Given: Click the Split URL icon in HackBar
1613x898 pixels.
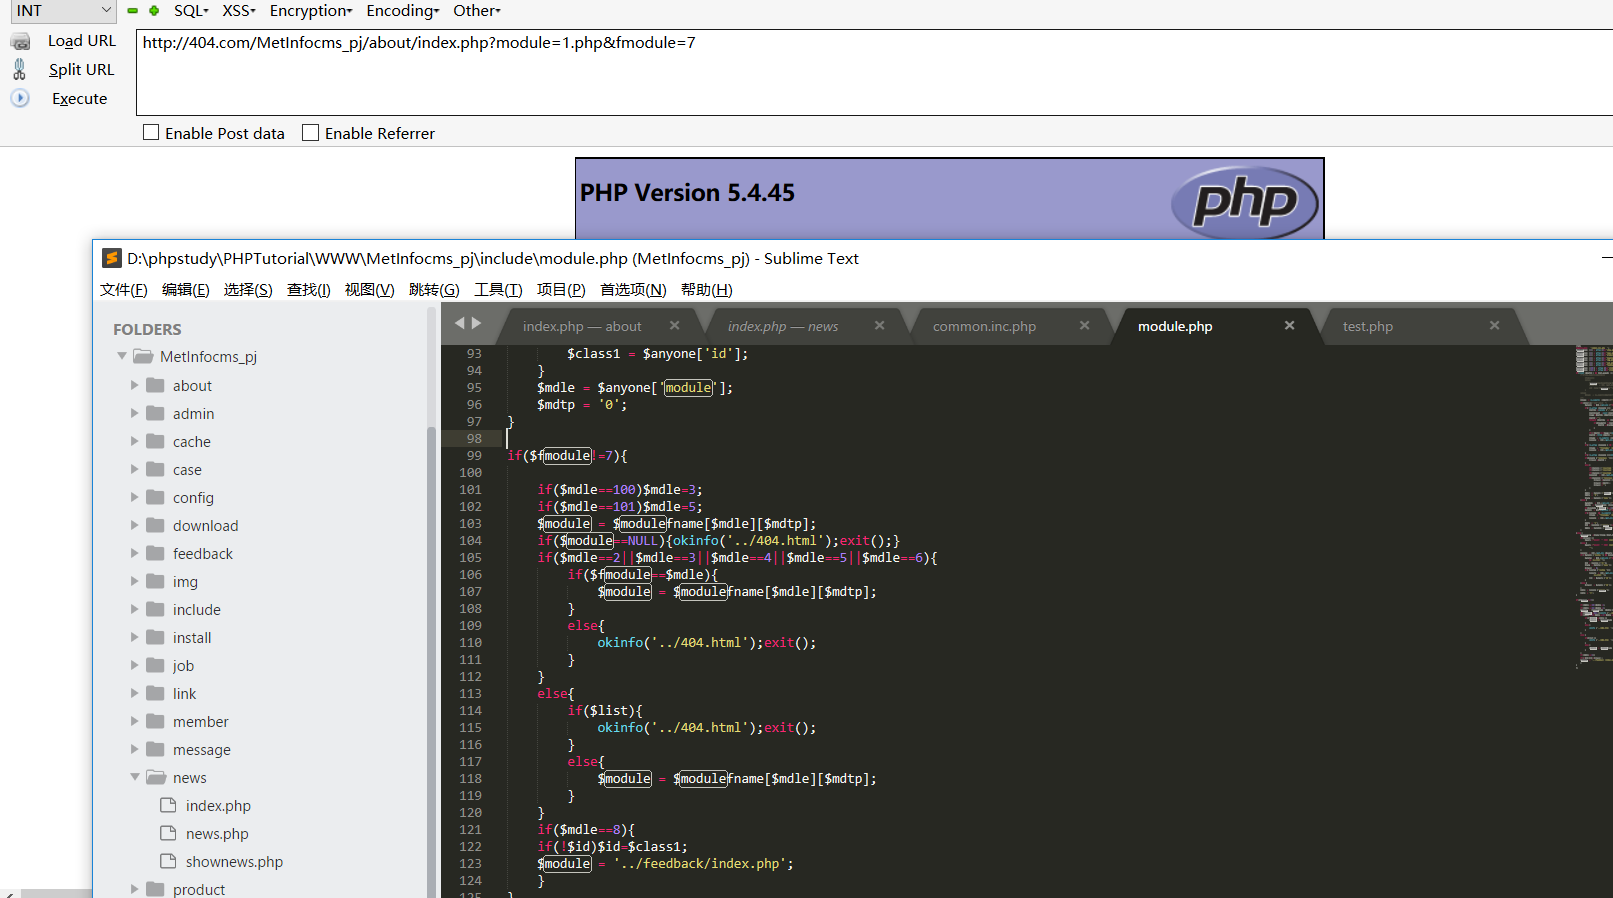Looking at the screenshot, I should tap(19, 69).
